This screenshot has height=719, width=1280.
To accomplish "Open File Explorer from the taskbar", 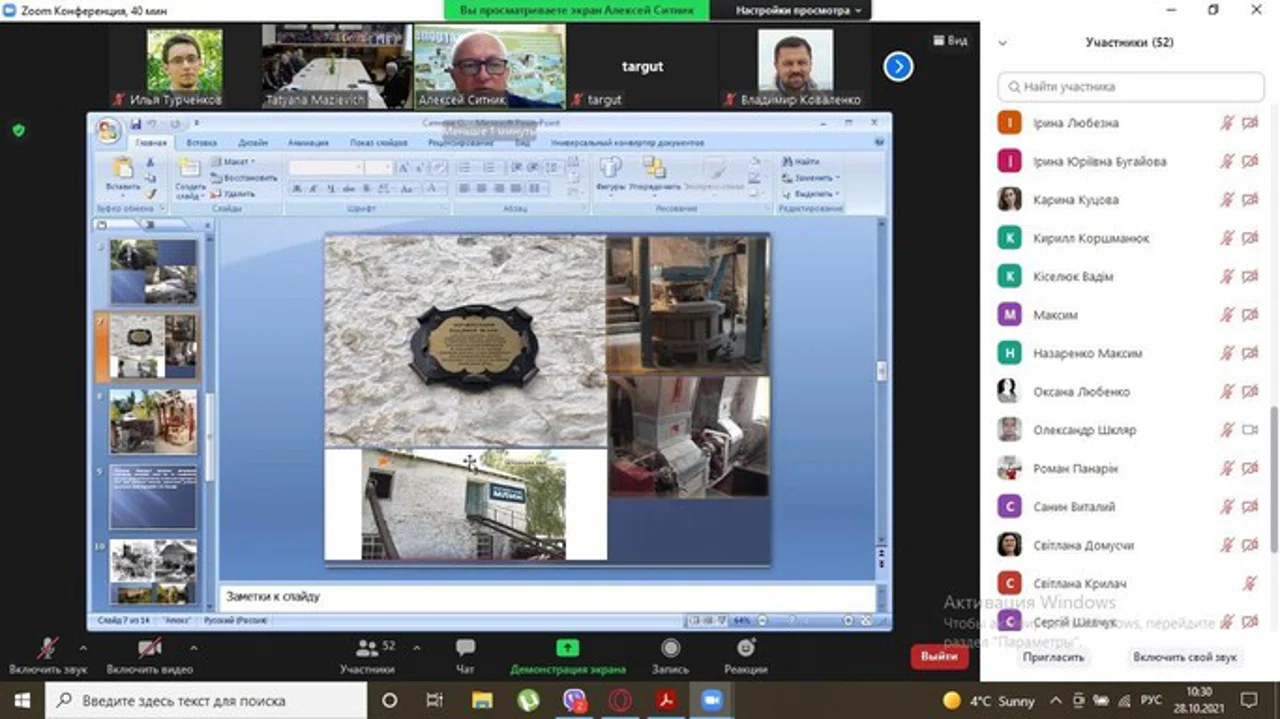I will (482, 700).
